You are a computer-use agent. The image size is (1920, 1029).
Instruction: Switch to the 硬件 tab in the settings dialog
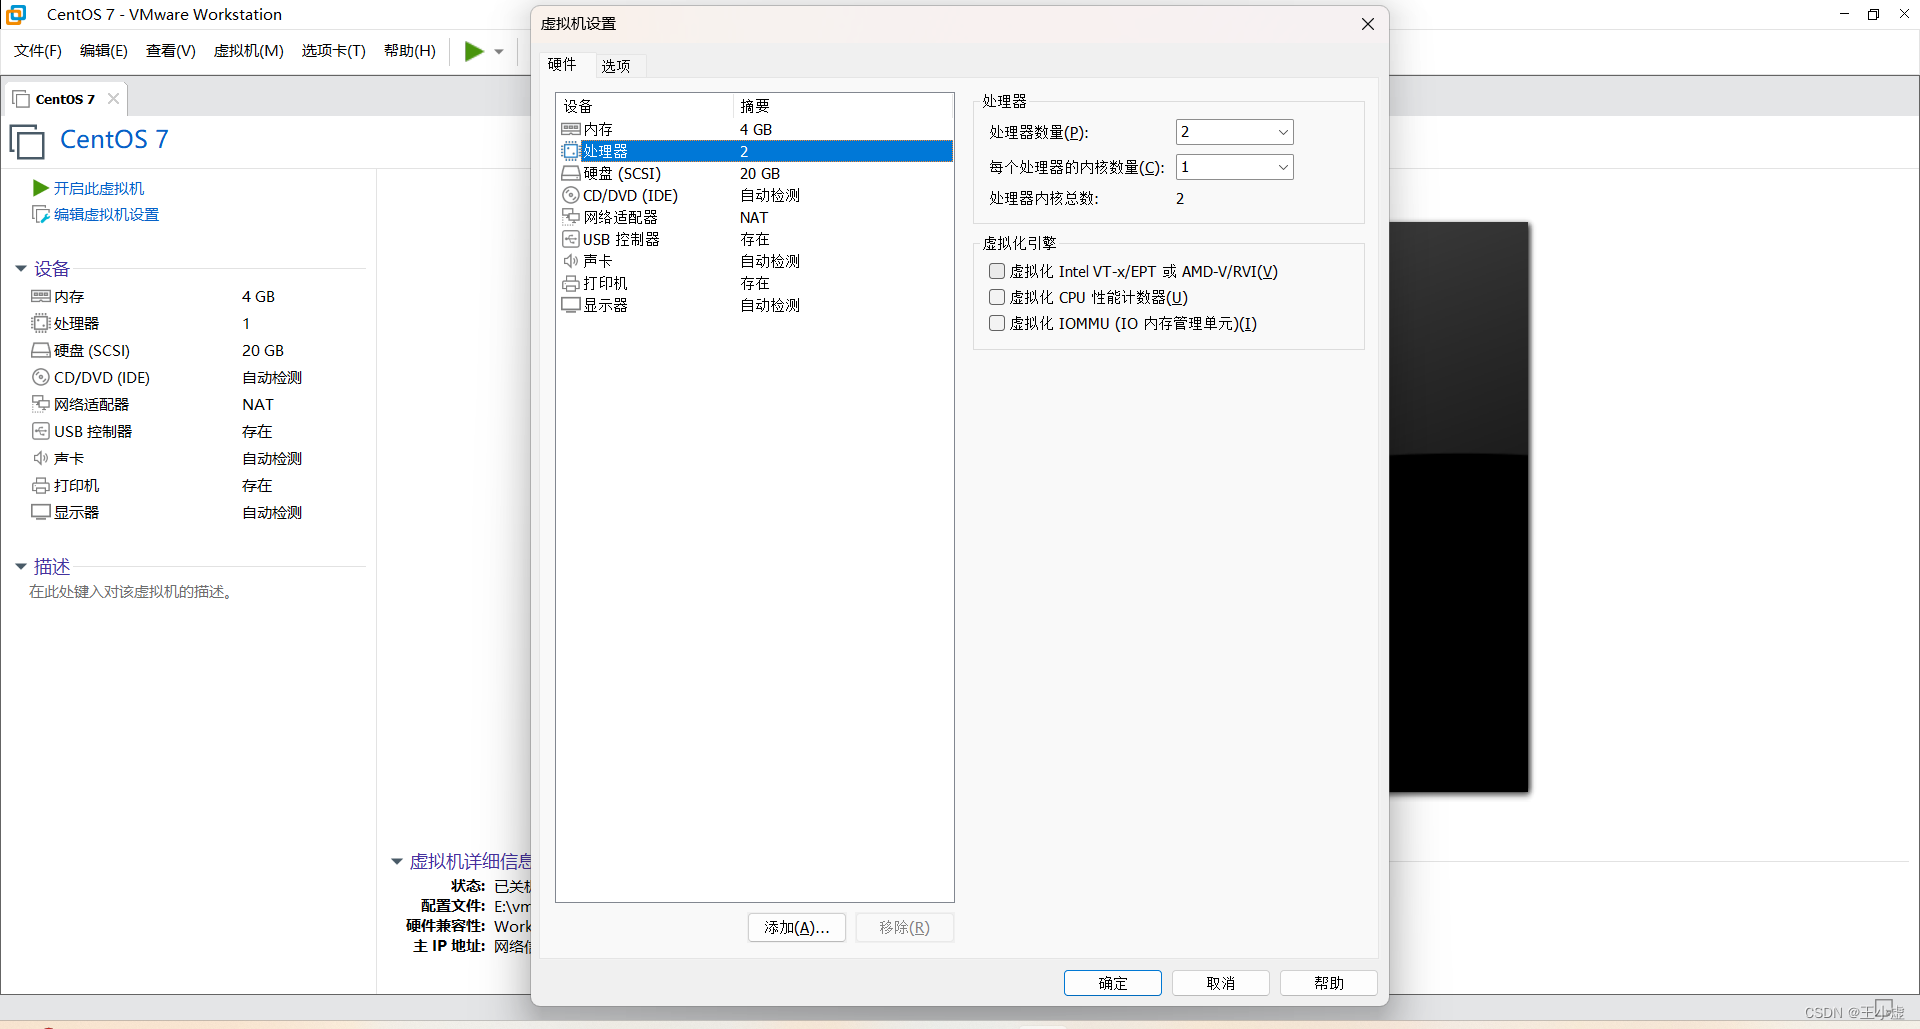coord(563,64)
